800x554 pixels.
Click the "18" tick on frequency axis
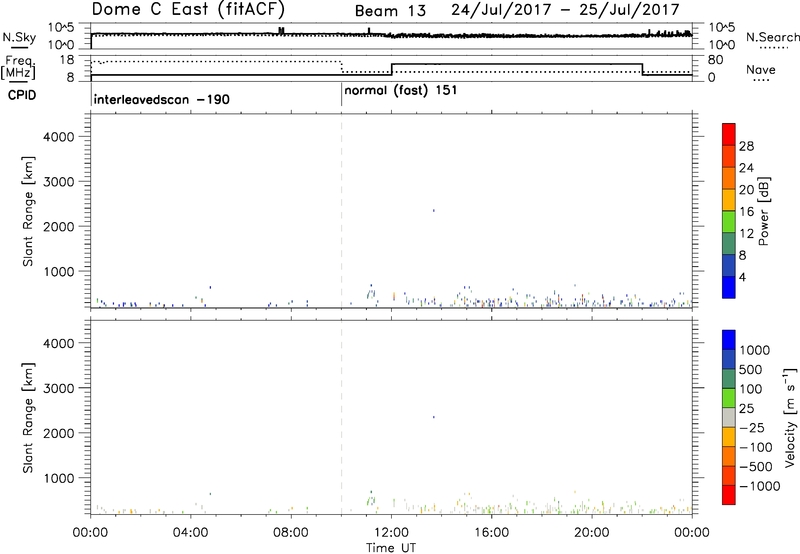pos(67,60)
